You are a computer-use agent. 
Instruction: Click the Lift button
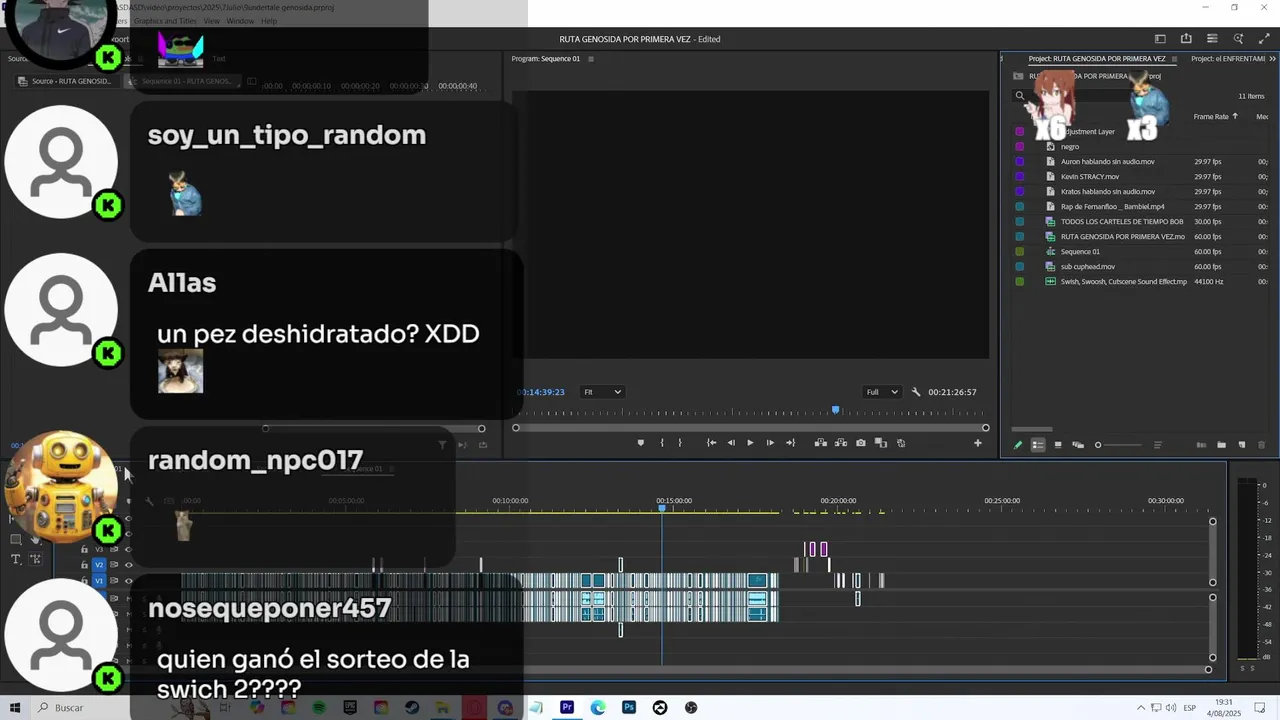click(821, 443)
